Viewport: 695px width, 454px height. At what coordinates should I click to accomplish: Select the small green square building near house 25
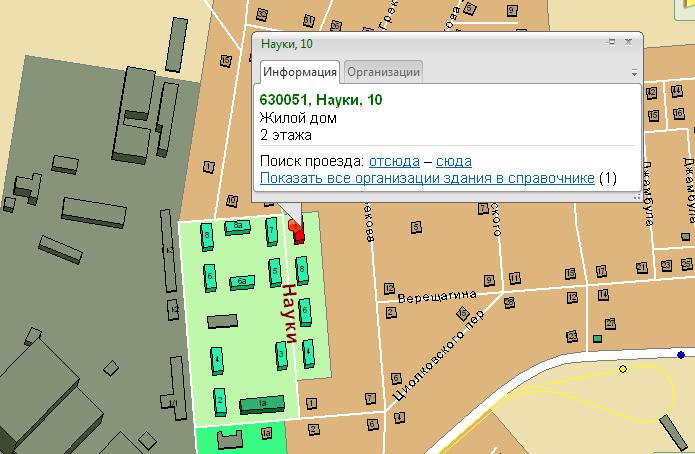coord(597,338)
